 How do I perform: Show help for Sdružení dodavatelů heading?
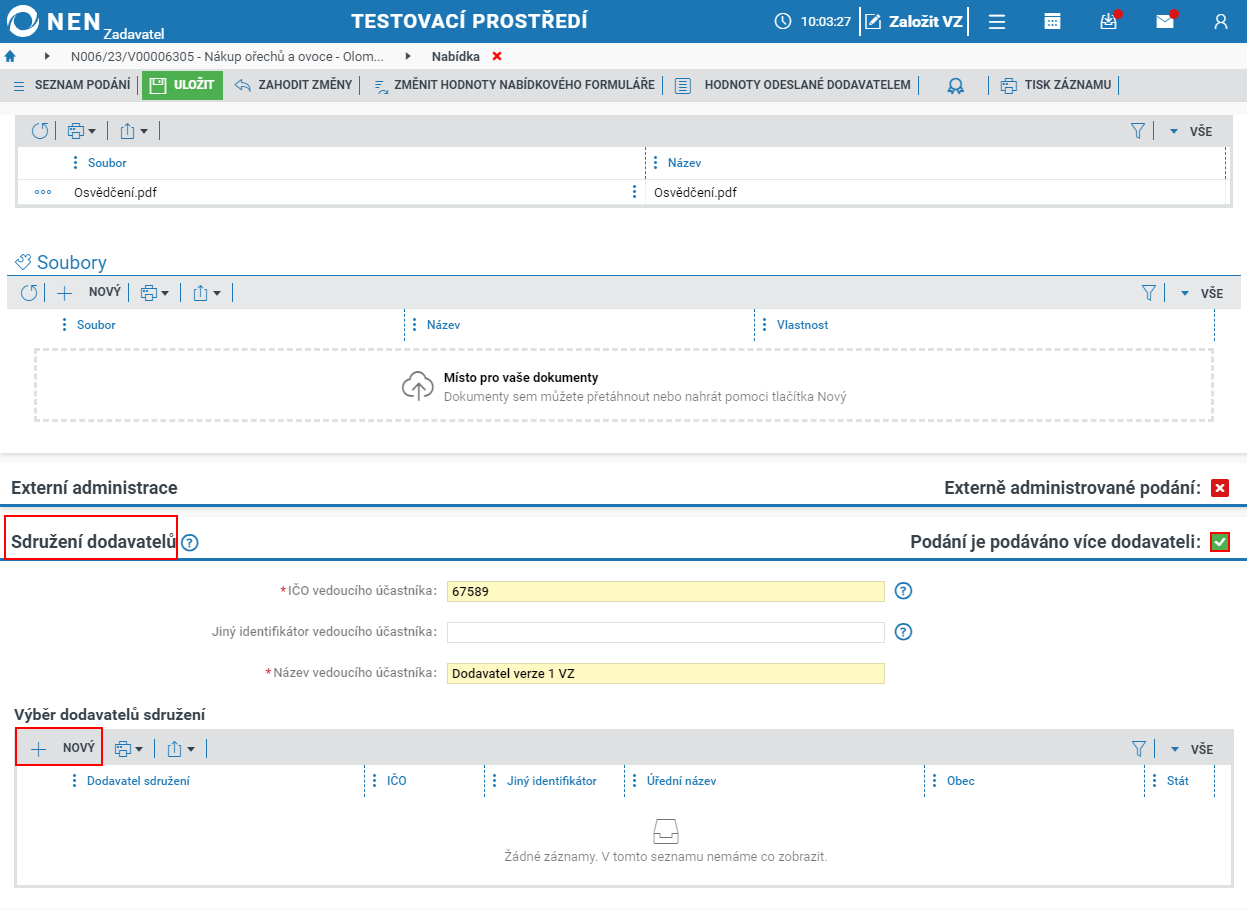190,543
